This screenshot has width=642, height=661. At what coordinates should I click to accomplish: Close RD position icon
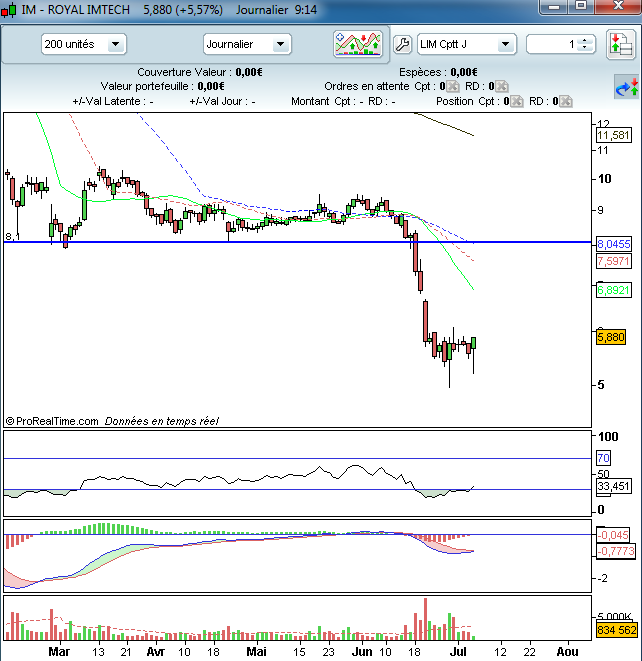pos(566,102)
